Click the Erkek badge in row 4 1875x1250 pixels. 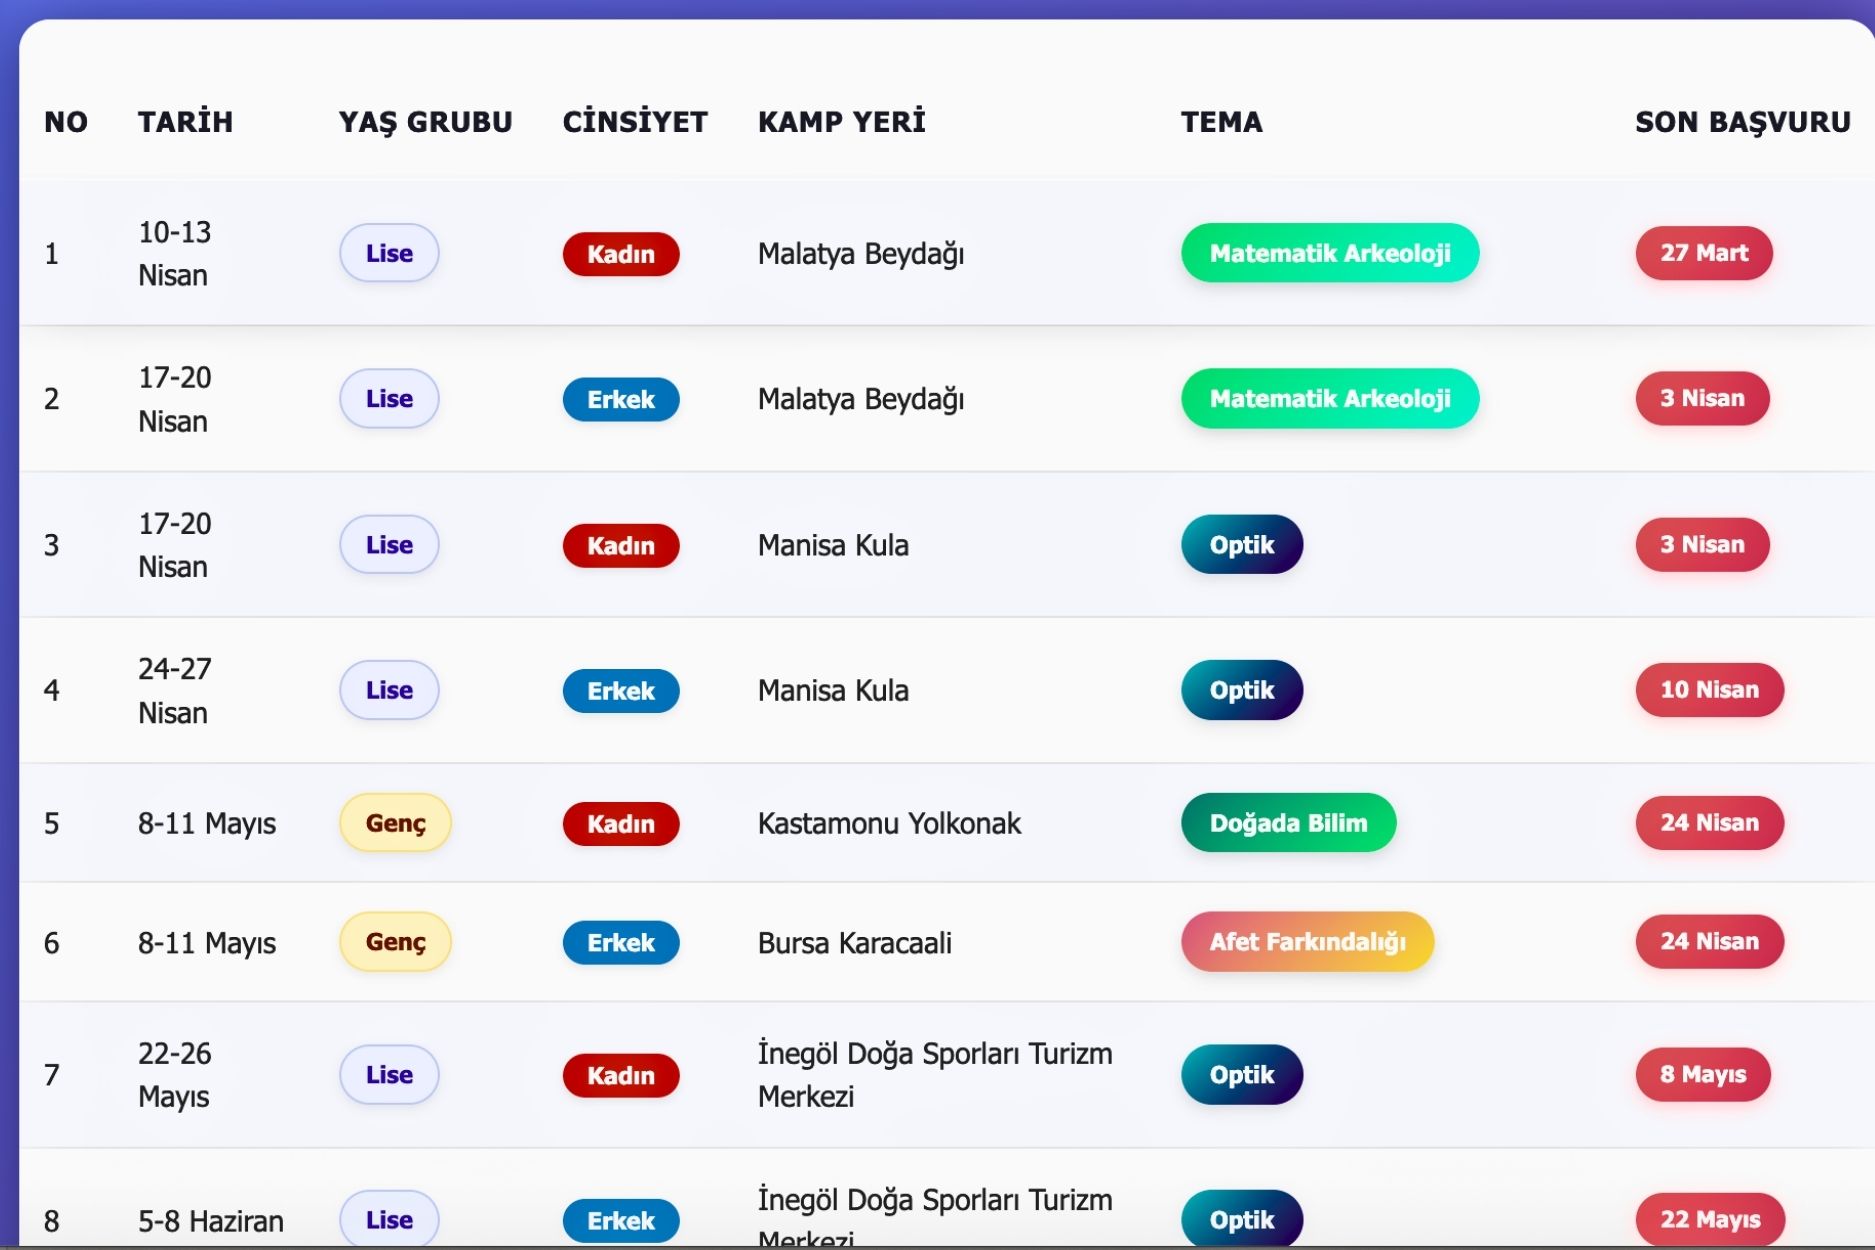pos(620,691)
